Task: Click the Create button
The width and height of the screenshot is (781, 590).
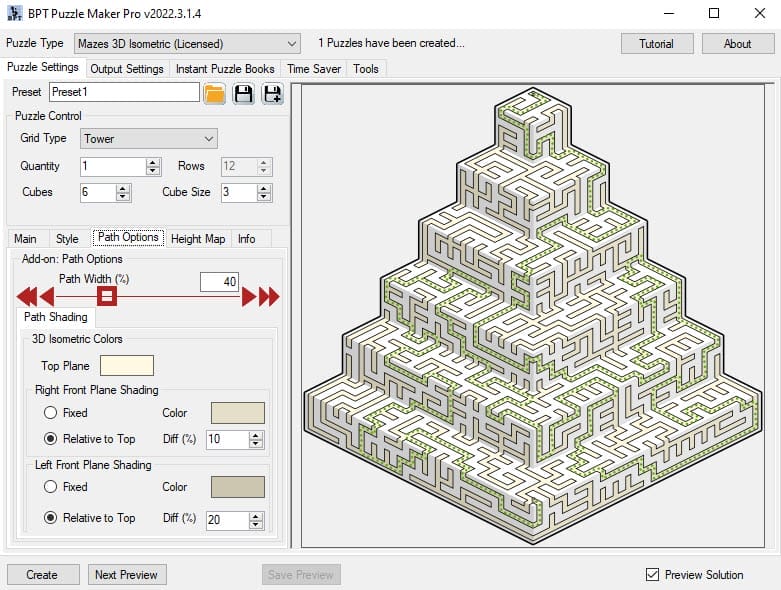Action: pos(42,575)
